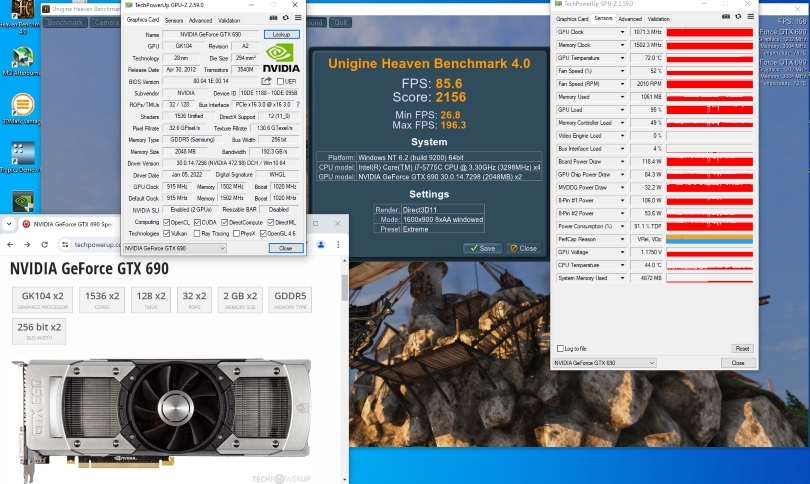Image resolution: width=810 pixels, height=484 pixels.
Task: Click the GPU Load red sensor graph
Action: [709, 110]
